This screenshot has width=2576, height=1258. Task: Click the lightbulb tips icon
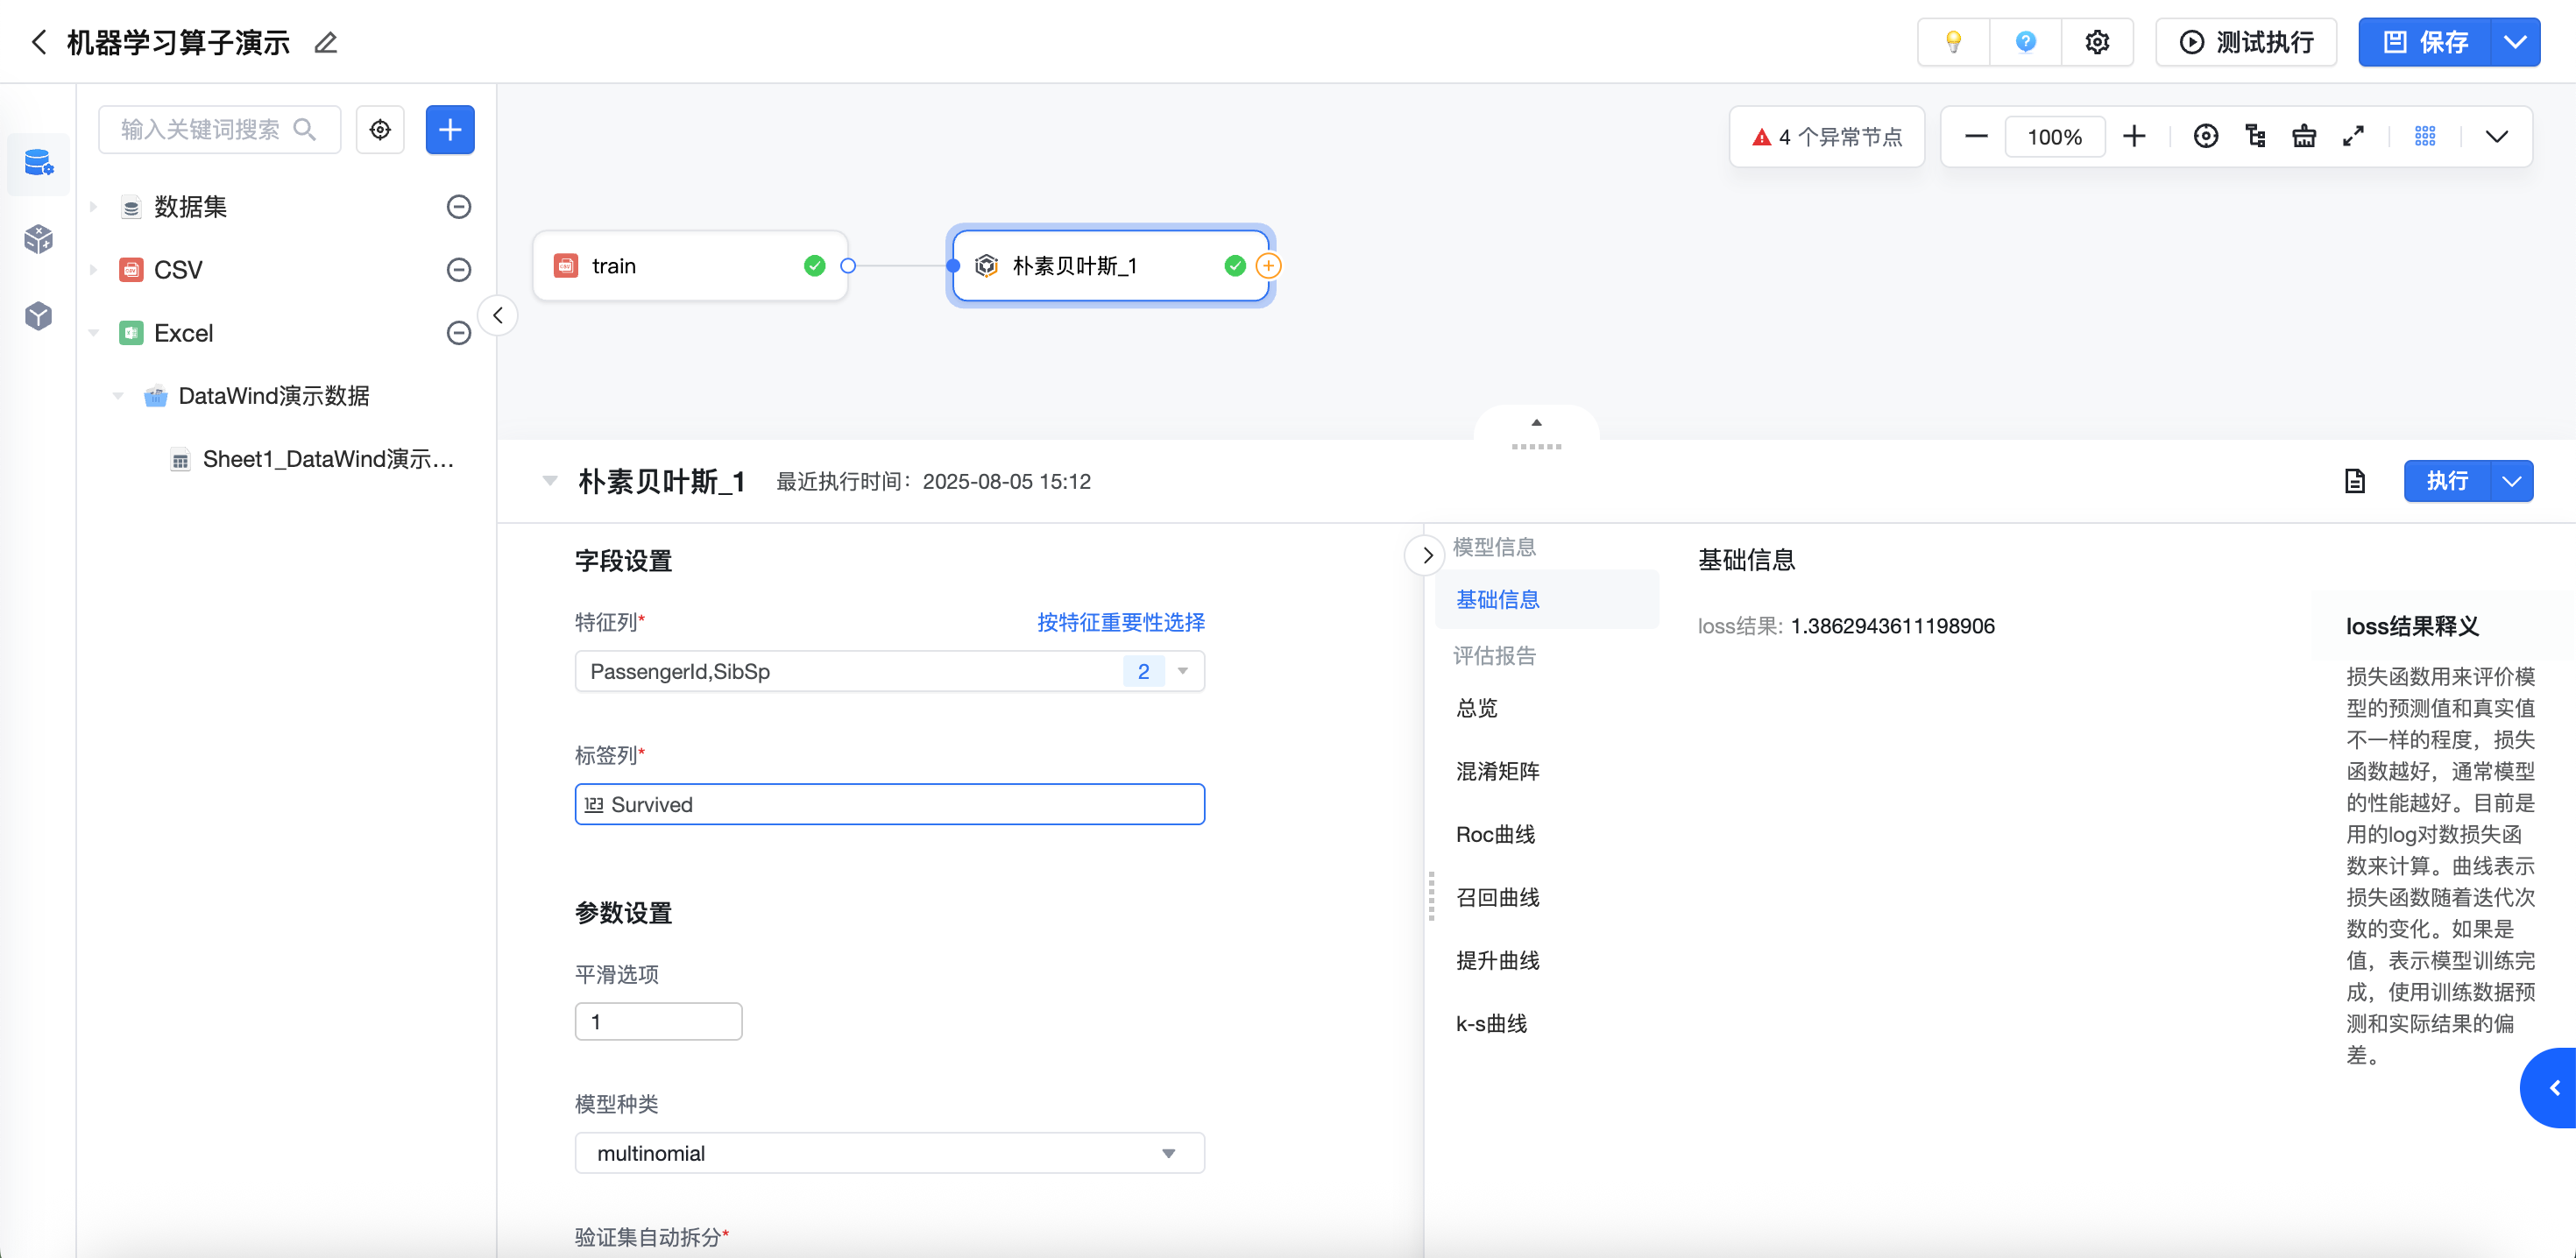point(1953,42)
